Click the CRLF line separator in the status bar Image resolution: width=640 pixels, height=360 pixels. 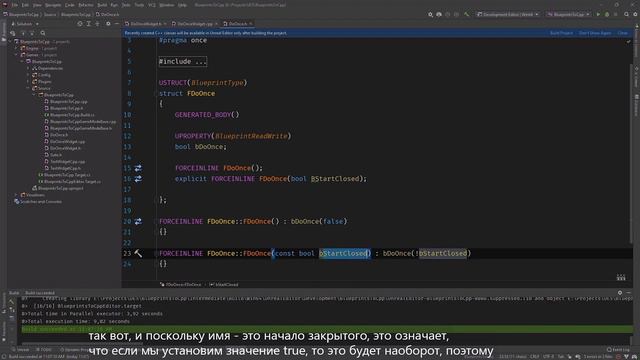(x=534, y=356)
